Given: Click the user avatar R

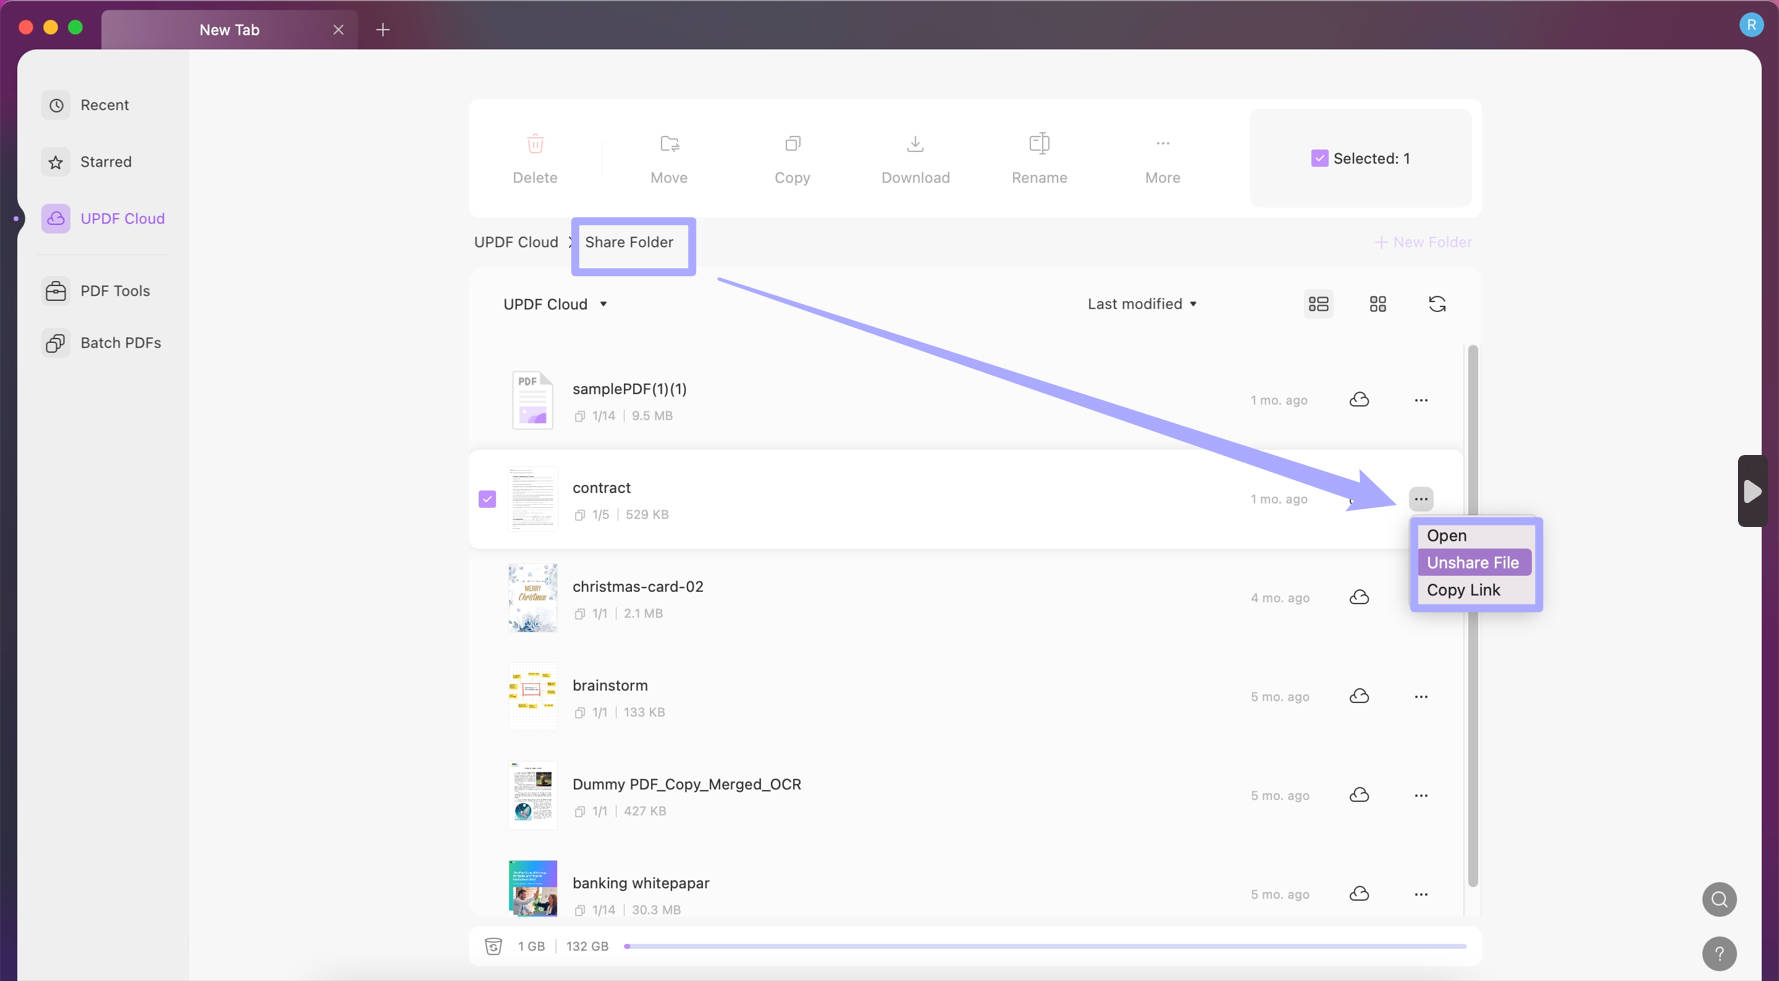Looking at the screenshot, I should tap(1751, 25).
